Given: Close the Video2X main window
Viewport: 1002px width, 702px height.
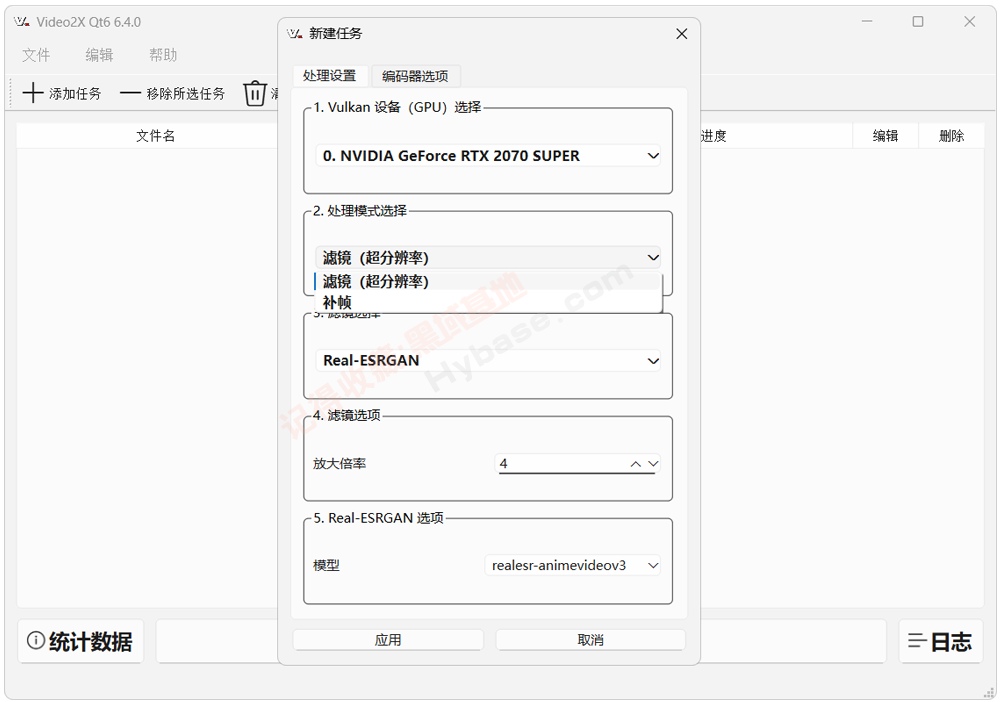Looking at the screenshot, I should coord(969,22).
